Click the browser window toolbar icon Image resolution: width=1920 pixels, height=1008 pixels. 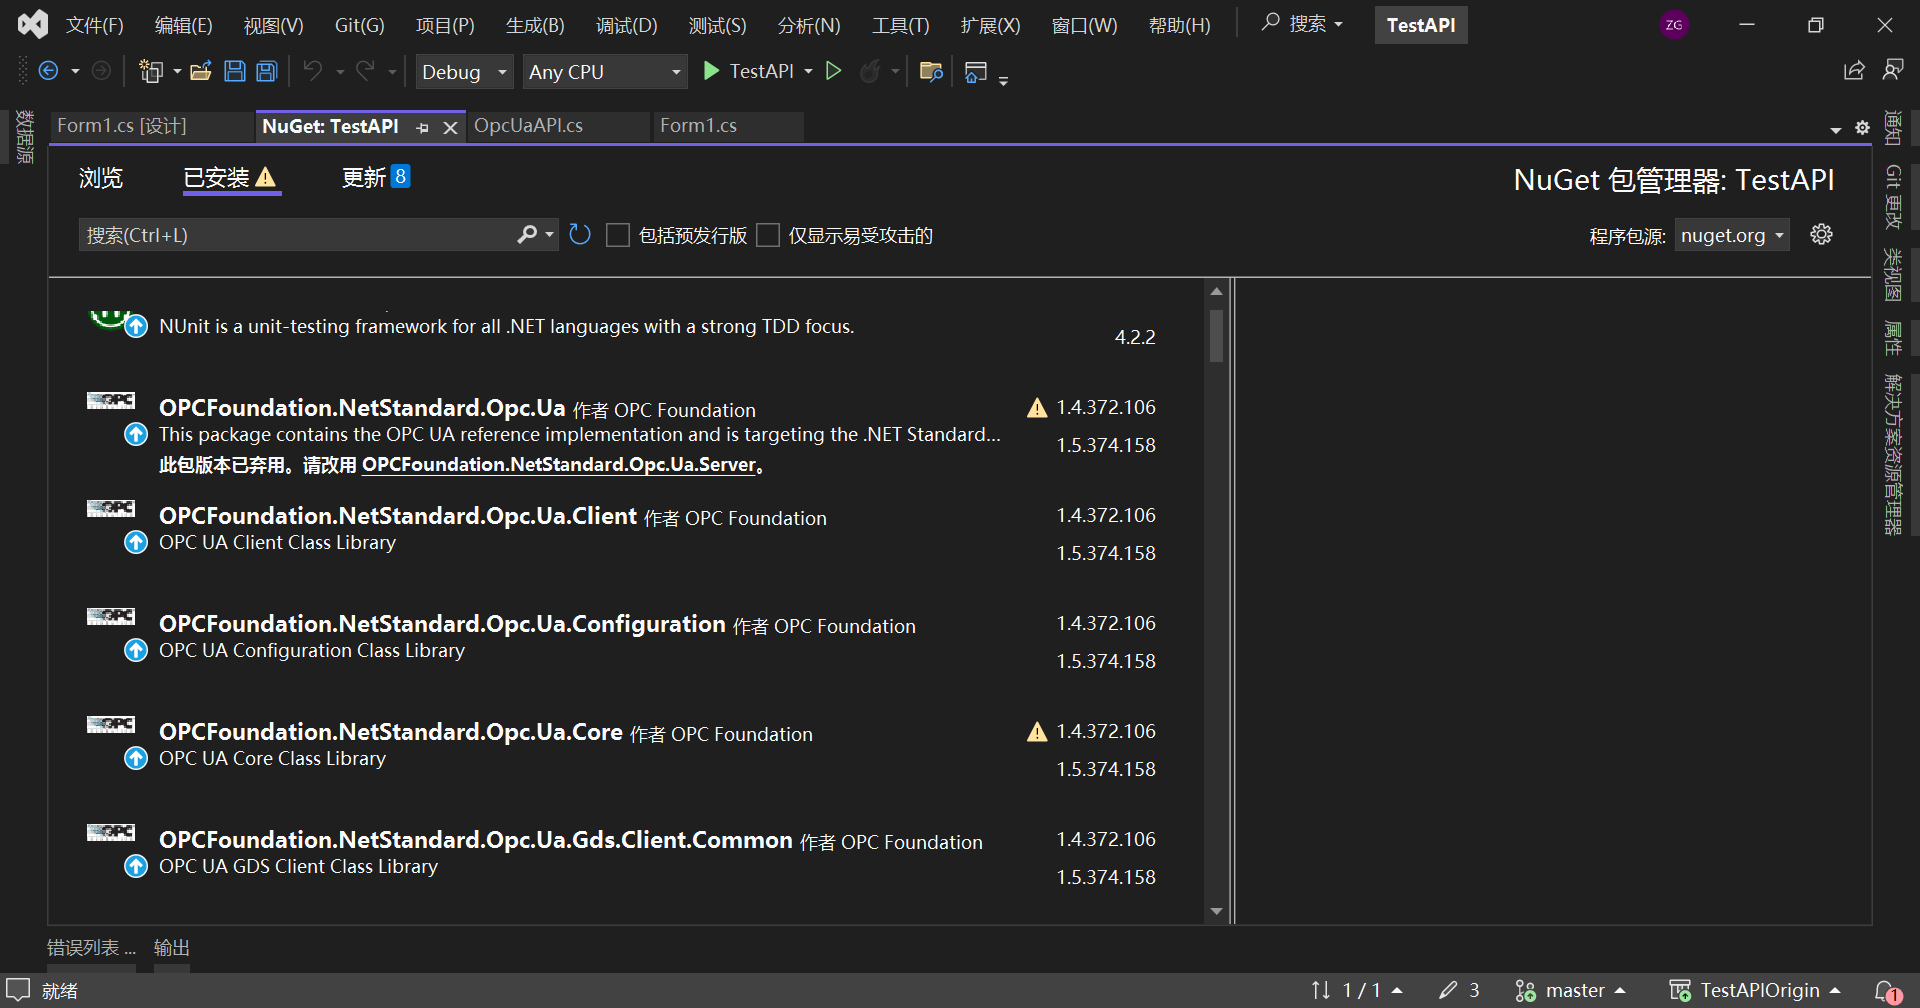point(976,71)
